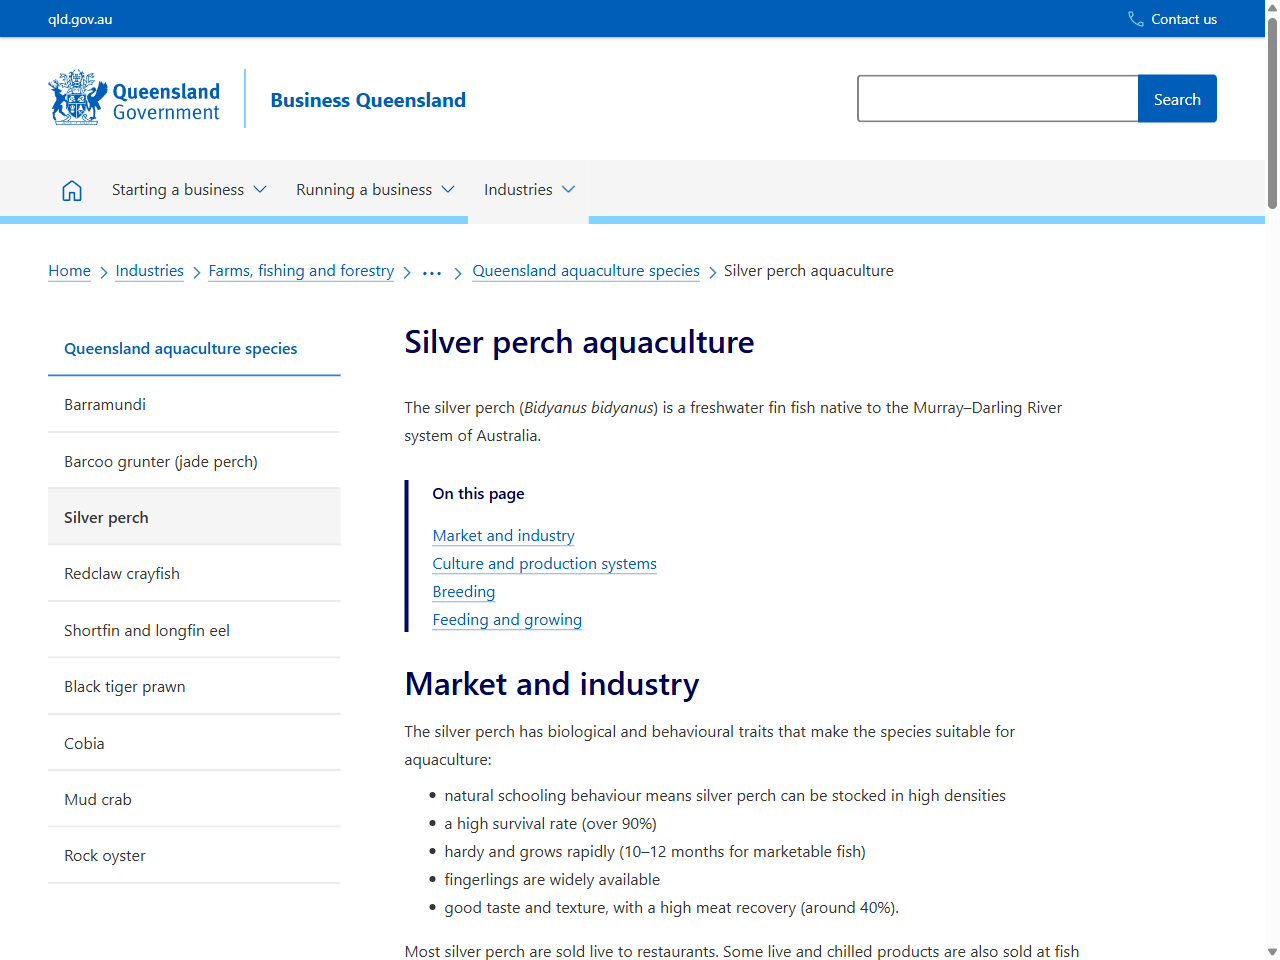Open the Market and industry page link
The height and width of the screenshot is (960, 1280).
pyautogui.click(x=503, y=535)
